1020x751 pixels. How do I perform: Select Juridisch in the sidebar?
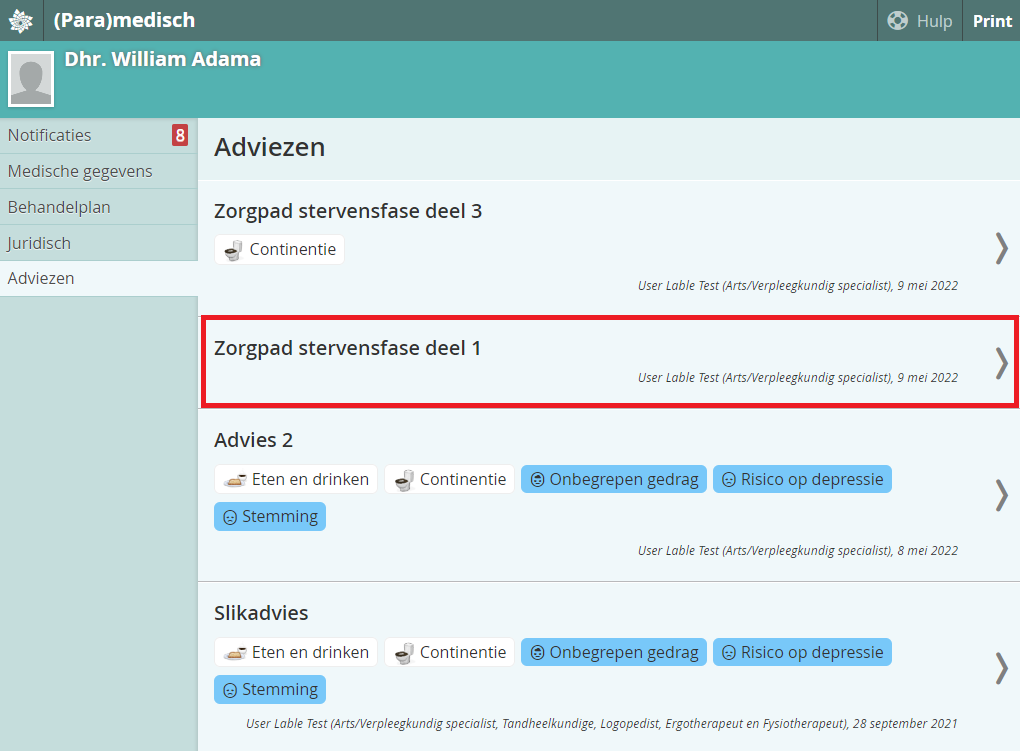[x=39, y=243]
